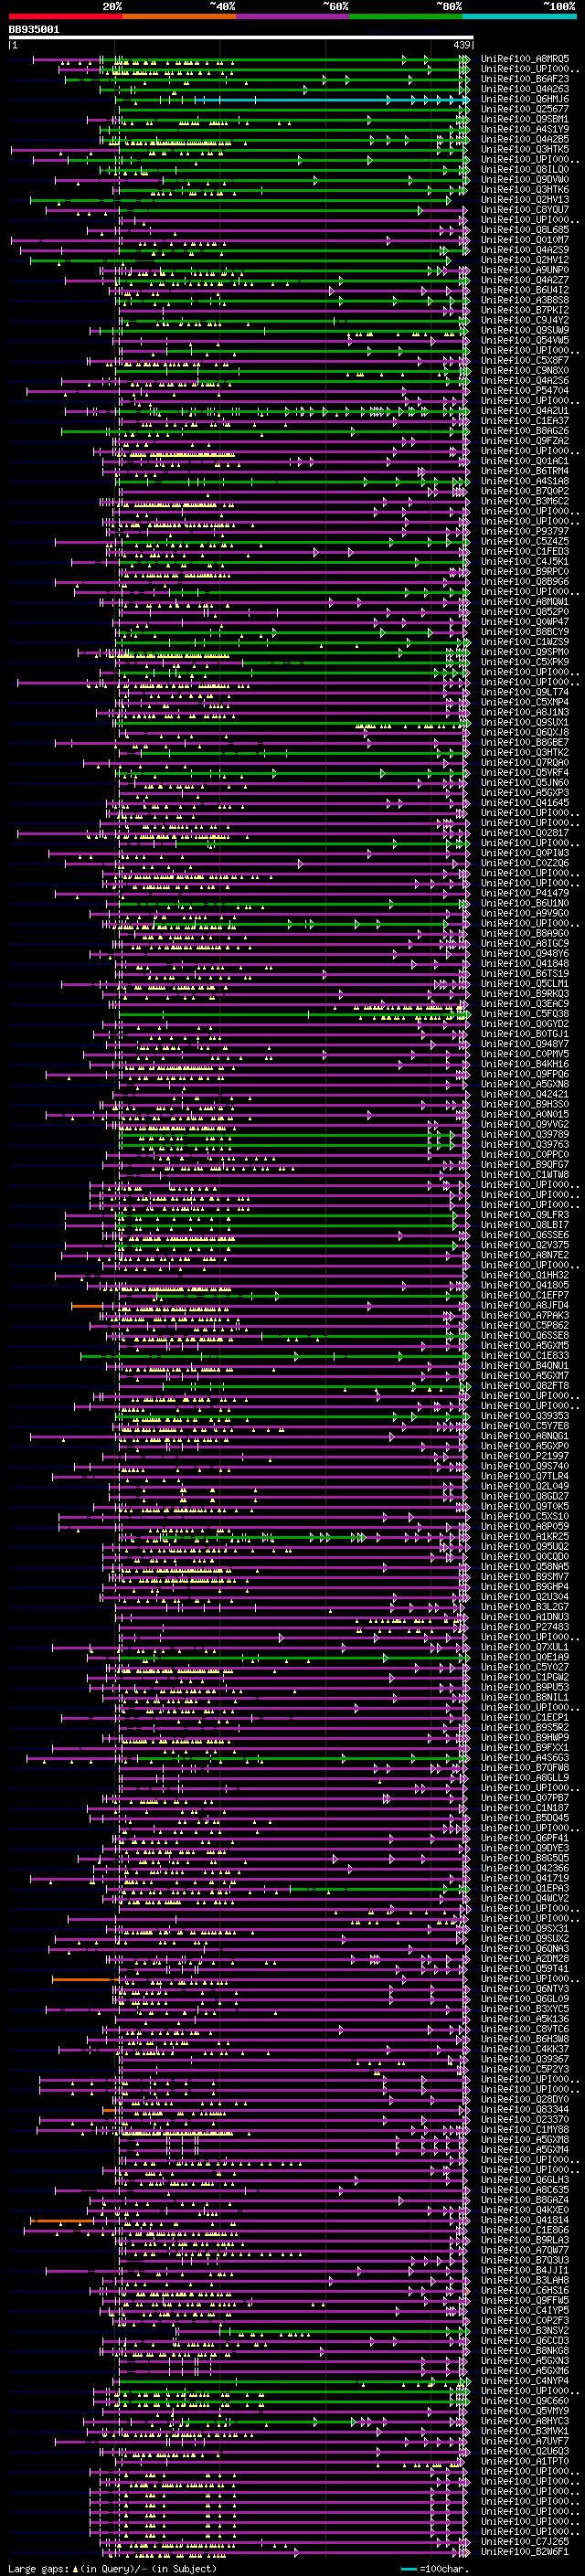Click UniRef100_C4NYP4 label
Screen dimensions: 585x2576
[525, 2380]
